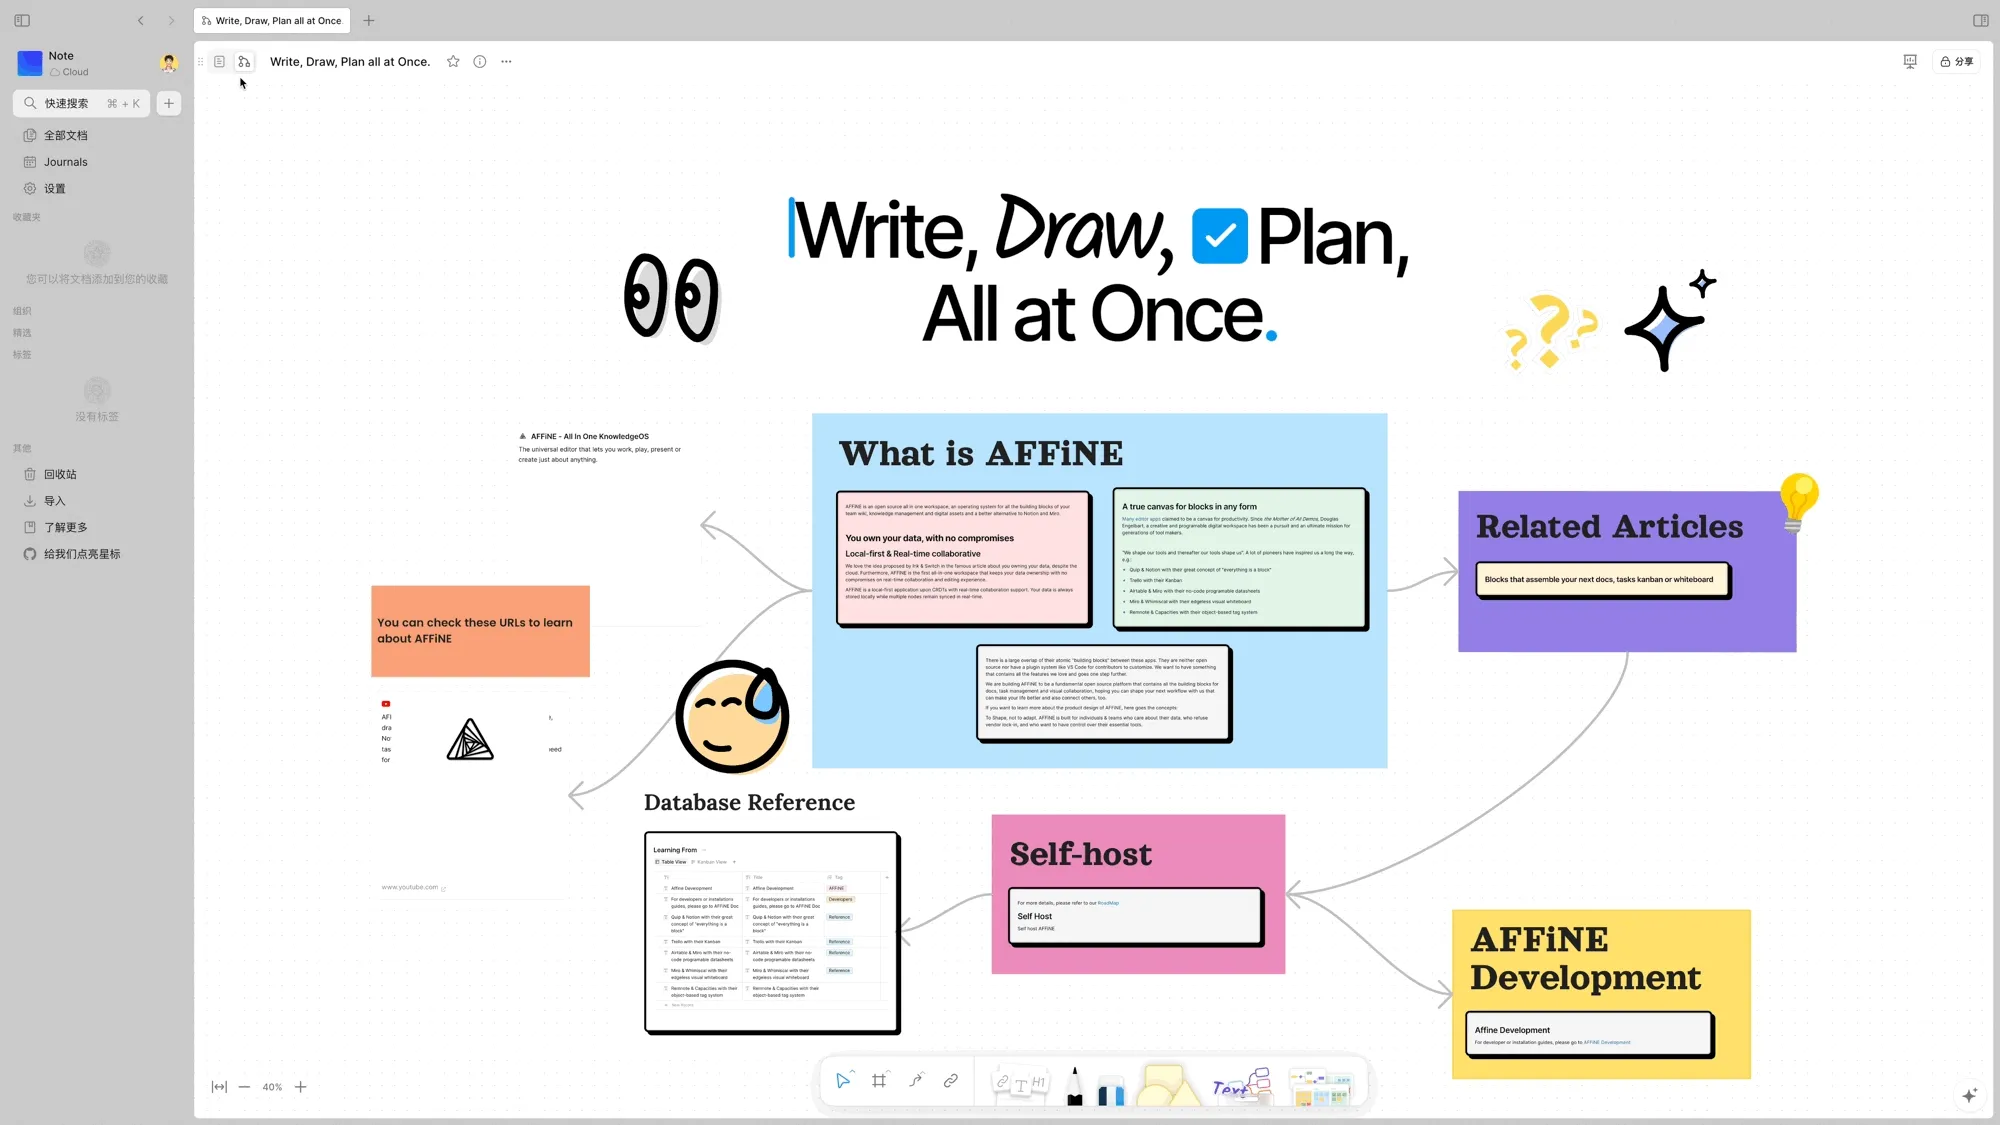Select the 'What is AFFiNE' heading
2000x1125 pixels.
tap(981, 454)
